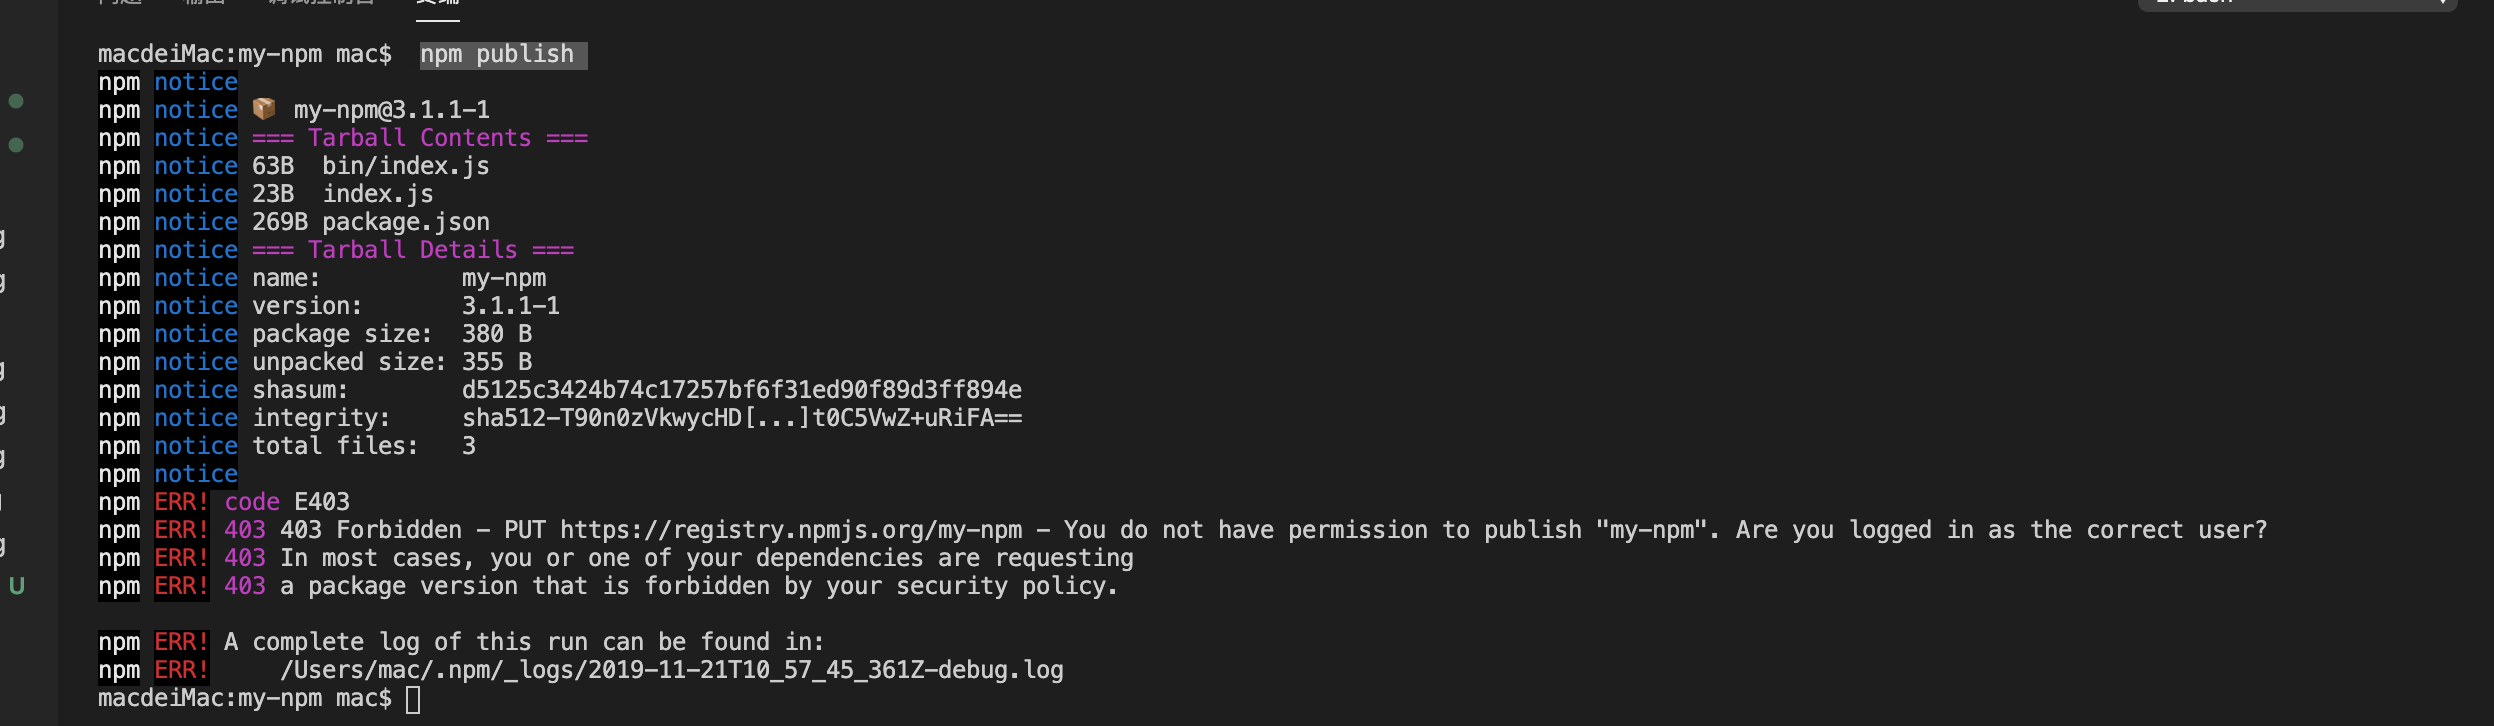Image resolution: width=2494 pixels, height=726 pixels.
Task: Select the E403 error code text
Action: coord(322,502)
